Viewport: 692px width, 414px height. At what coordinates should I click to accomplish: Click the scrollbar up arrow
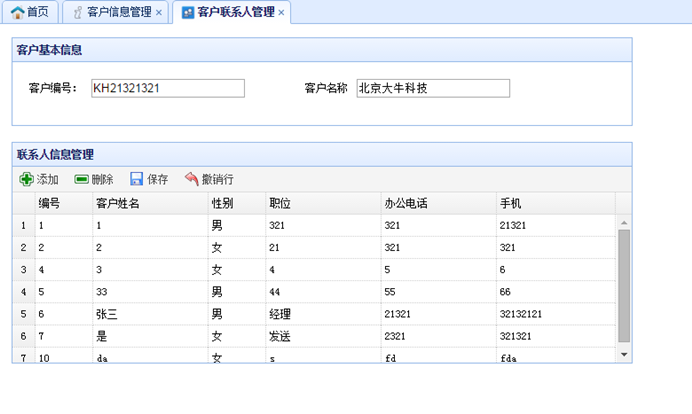point(624,223)
